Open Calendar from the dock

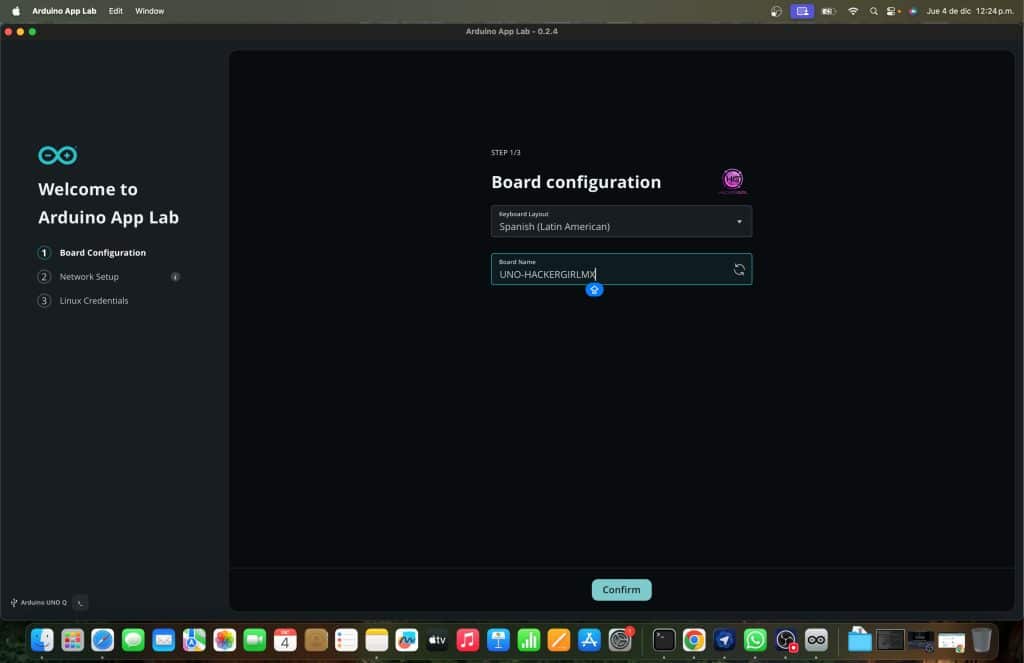tap(285, 640)
